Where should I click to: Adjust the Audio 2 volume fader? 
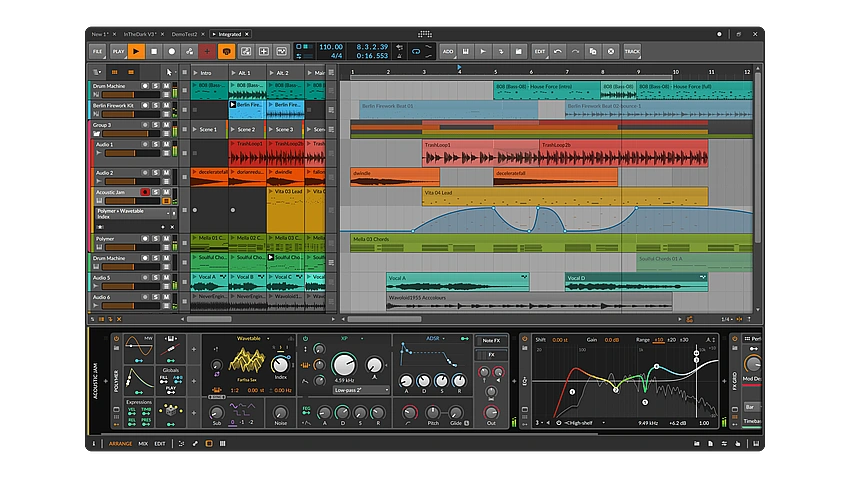[x=133, y=182]
